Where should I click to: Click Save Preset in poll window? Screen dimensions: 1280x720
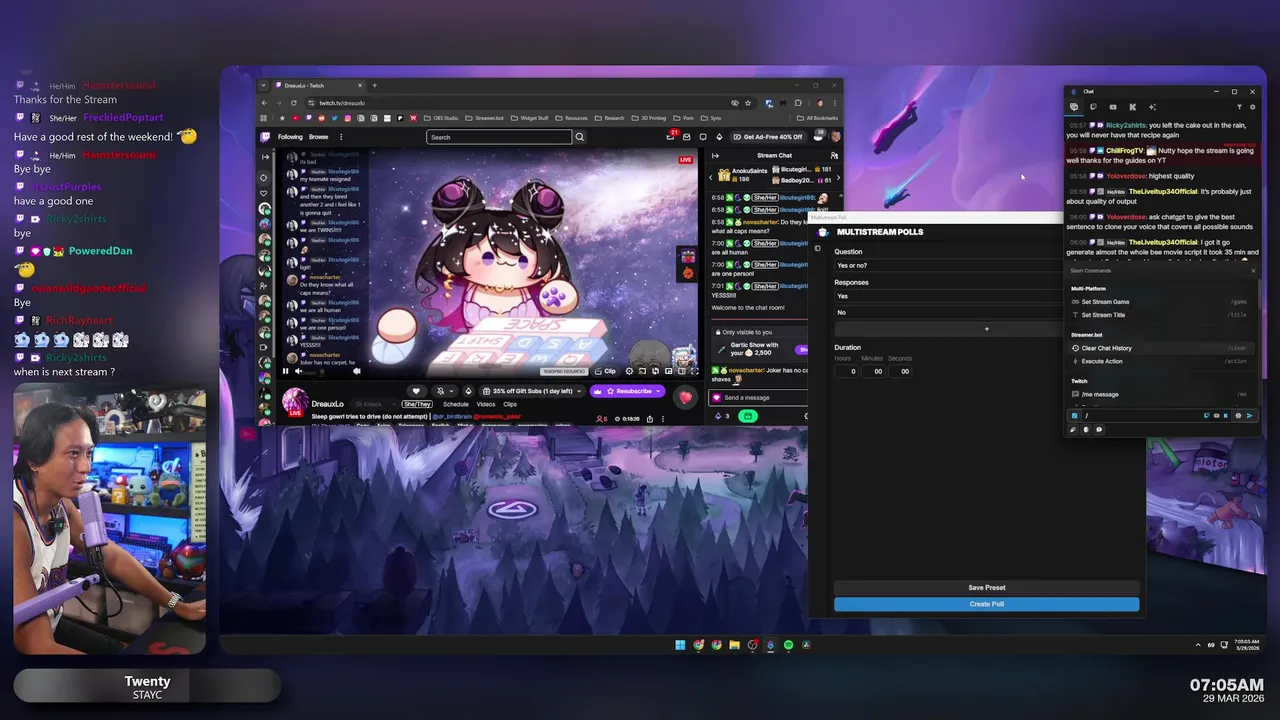click(x=986, y=588)
